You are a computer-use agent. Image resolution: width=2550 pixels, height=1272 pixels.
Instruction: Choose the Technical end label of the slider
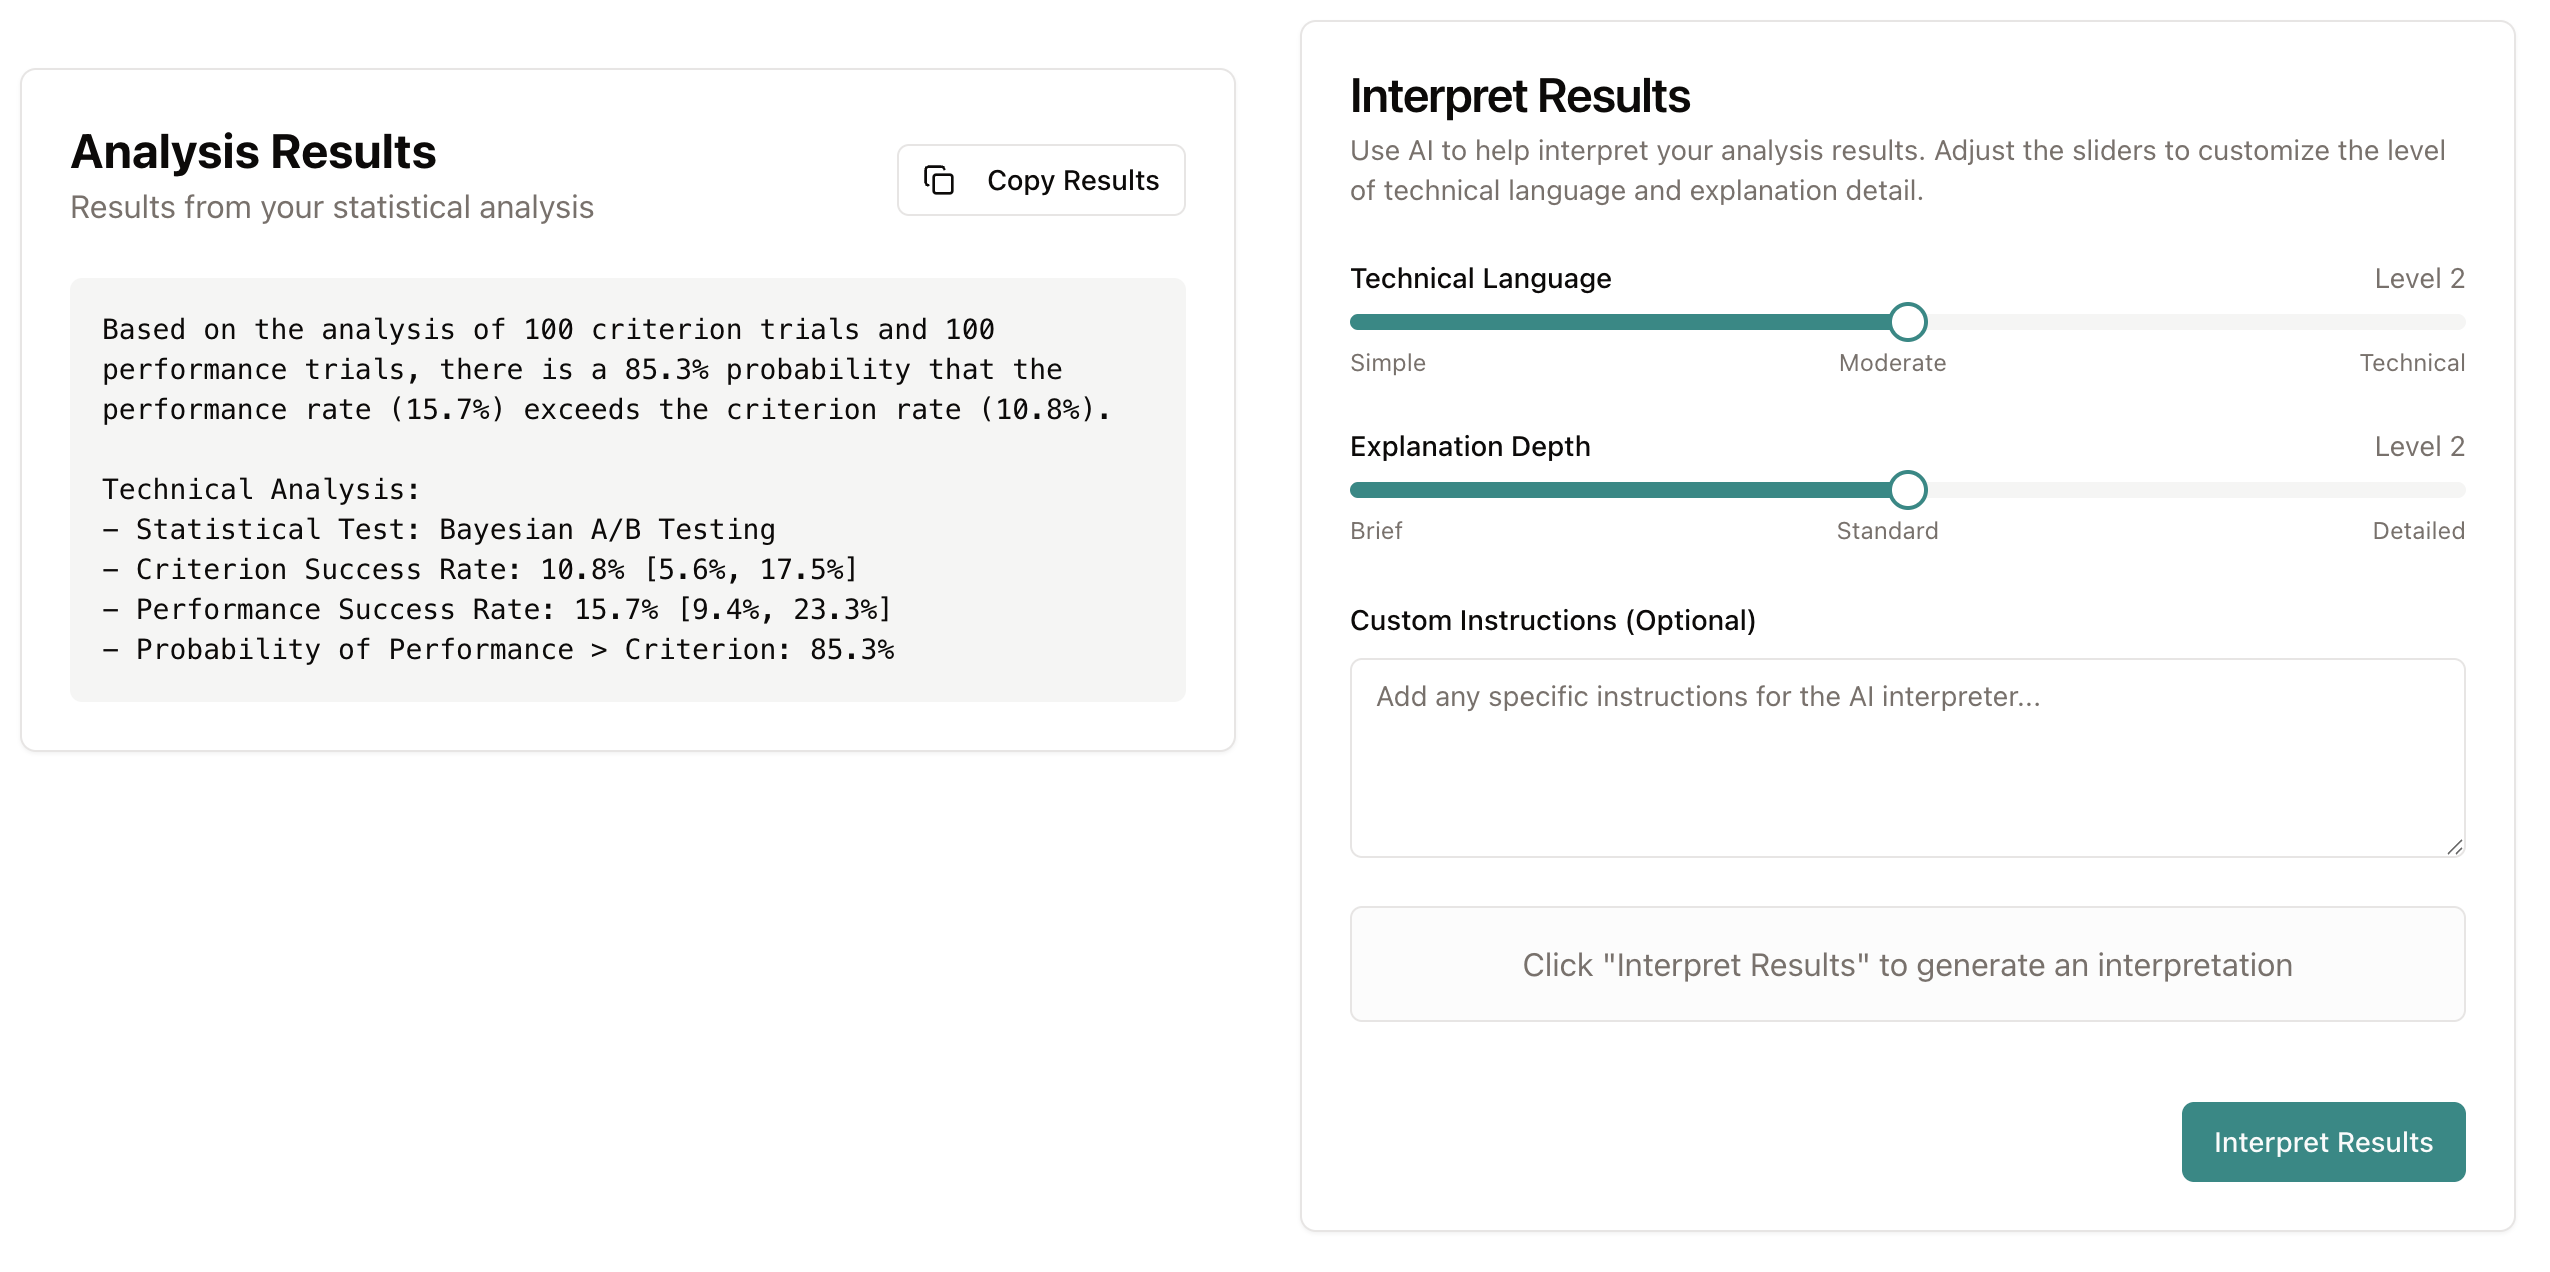(2411, 363)
